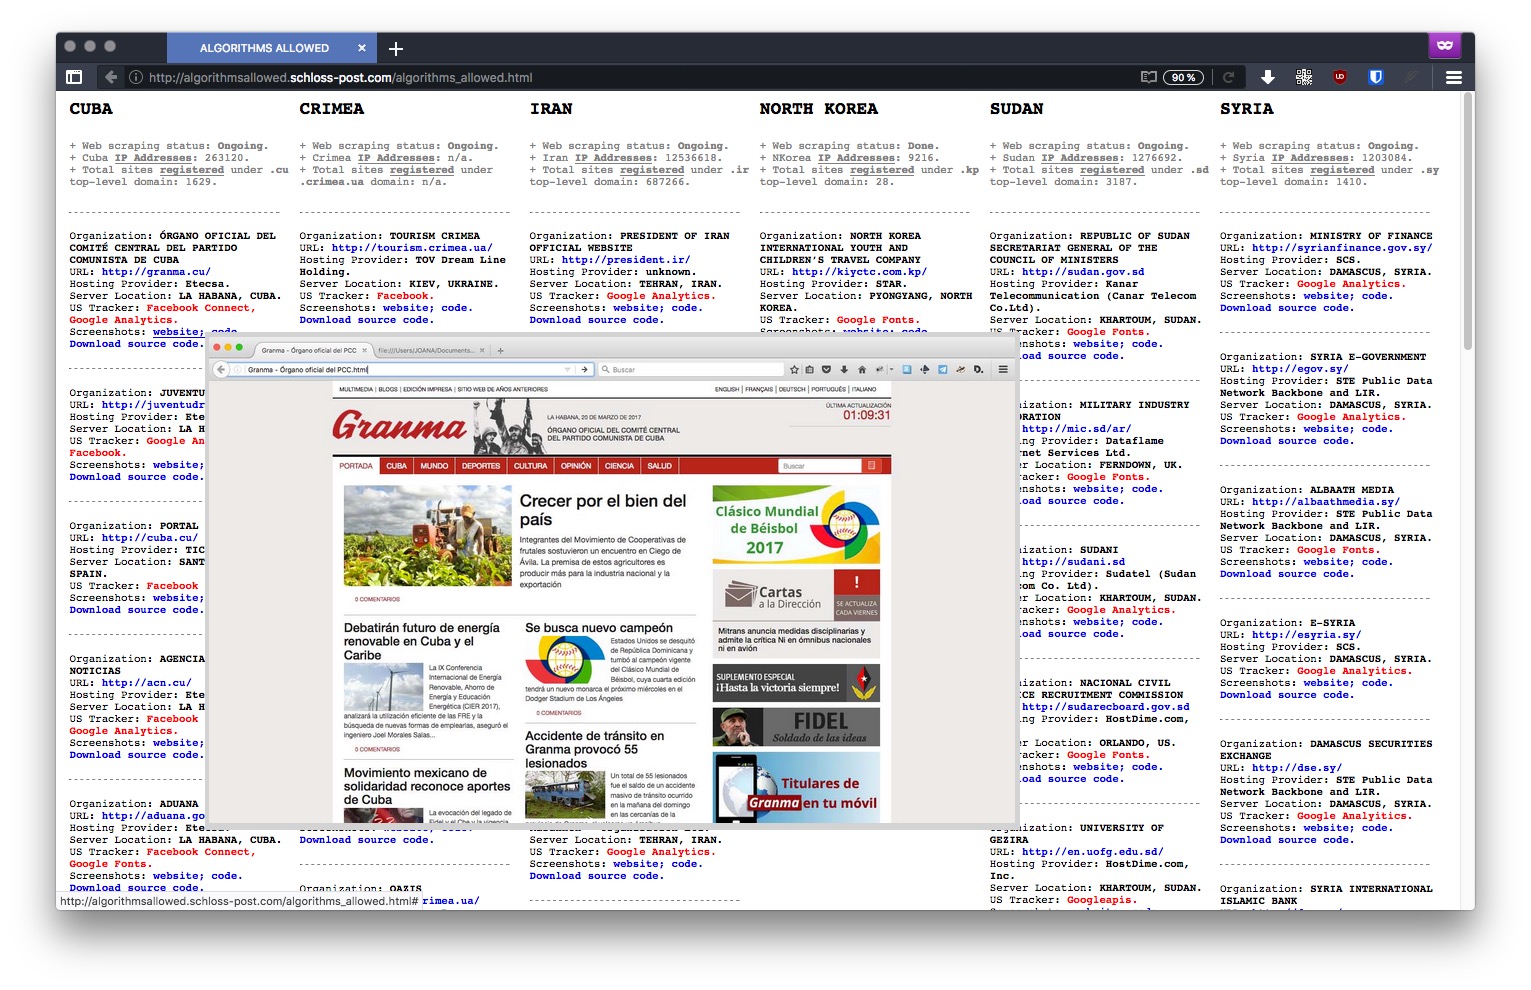Screen dimensions: 1531x990
Task: Grab the page's vertical scrollbar
Action: (x=1468, y=220)
